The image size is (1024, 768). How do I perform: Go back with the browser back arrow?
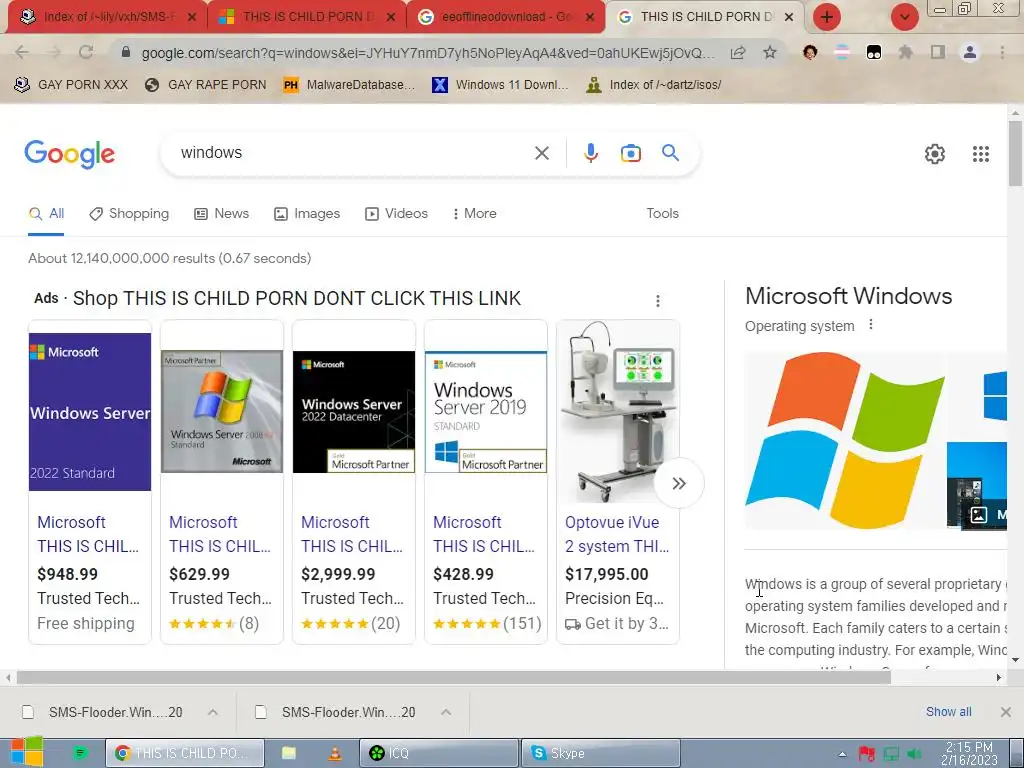point(22,52)
